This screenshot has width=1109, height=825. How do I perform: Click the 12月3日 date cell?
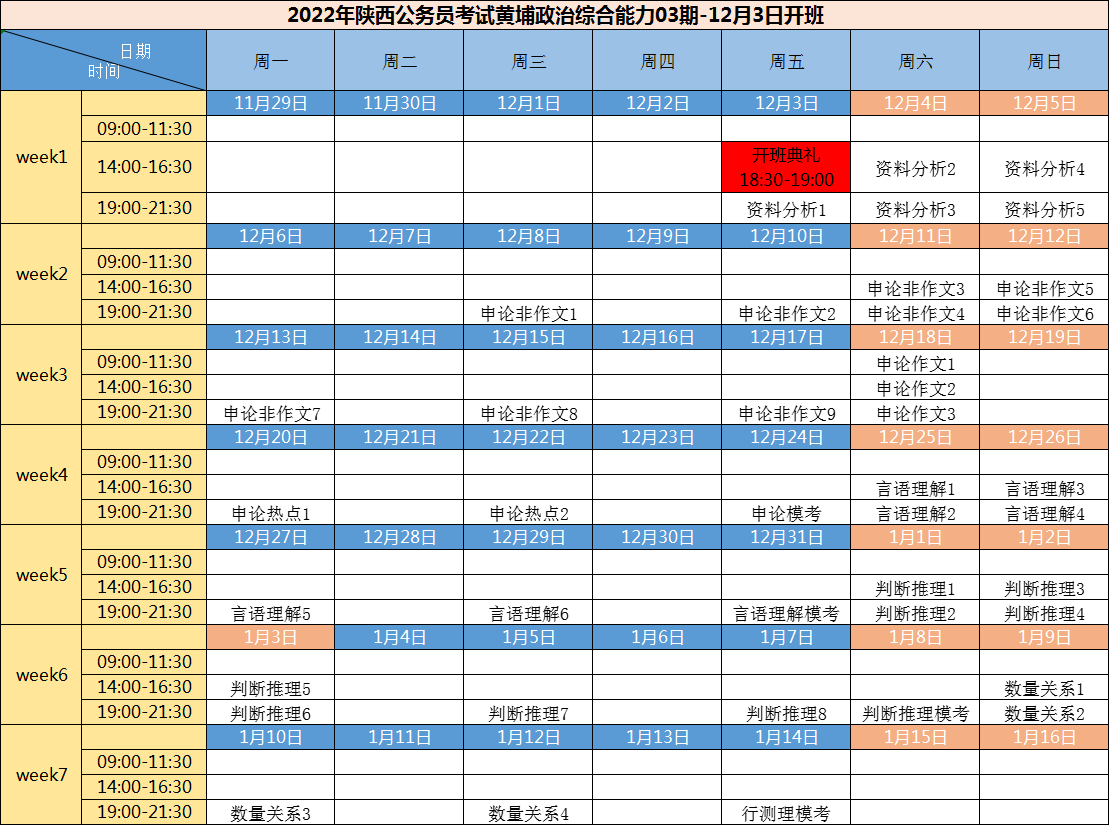tap(786, 103)
